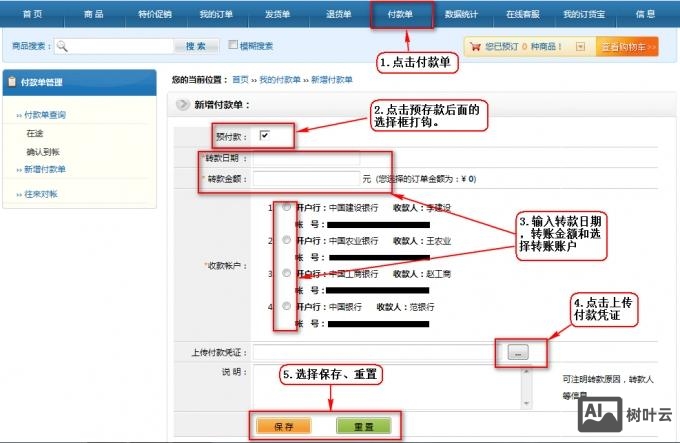Select 在途 in the sidebar
The image size is (680, 443).
tap(35, 133)
